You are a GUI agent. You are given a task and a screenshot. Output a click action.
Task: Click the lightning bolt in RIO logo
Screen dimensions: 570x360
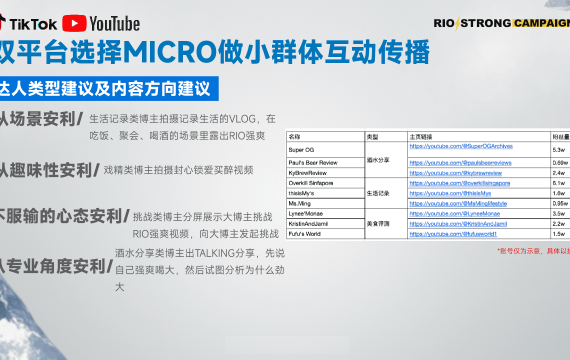pyautogui.click(x=457, y=23)
